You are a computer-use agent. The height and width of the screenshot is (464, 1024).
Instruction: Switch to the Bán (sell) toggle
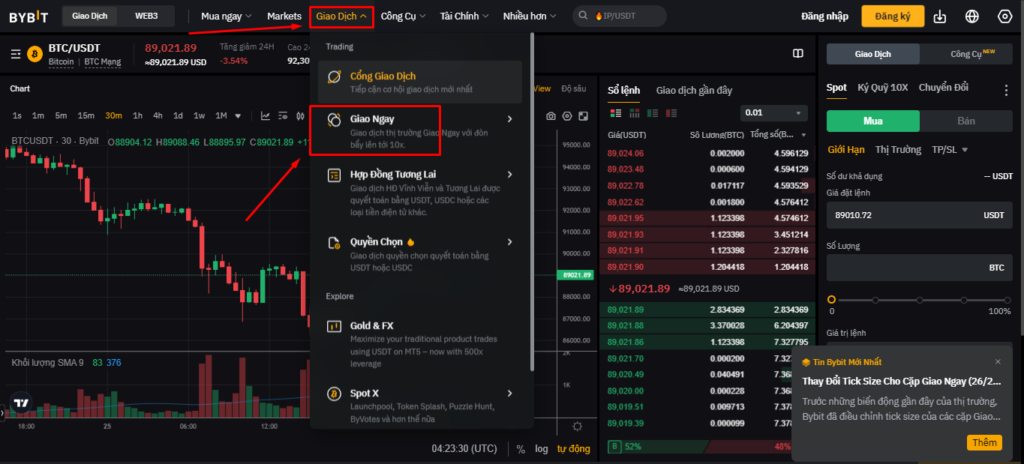click(x=967, y=121)
